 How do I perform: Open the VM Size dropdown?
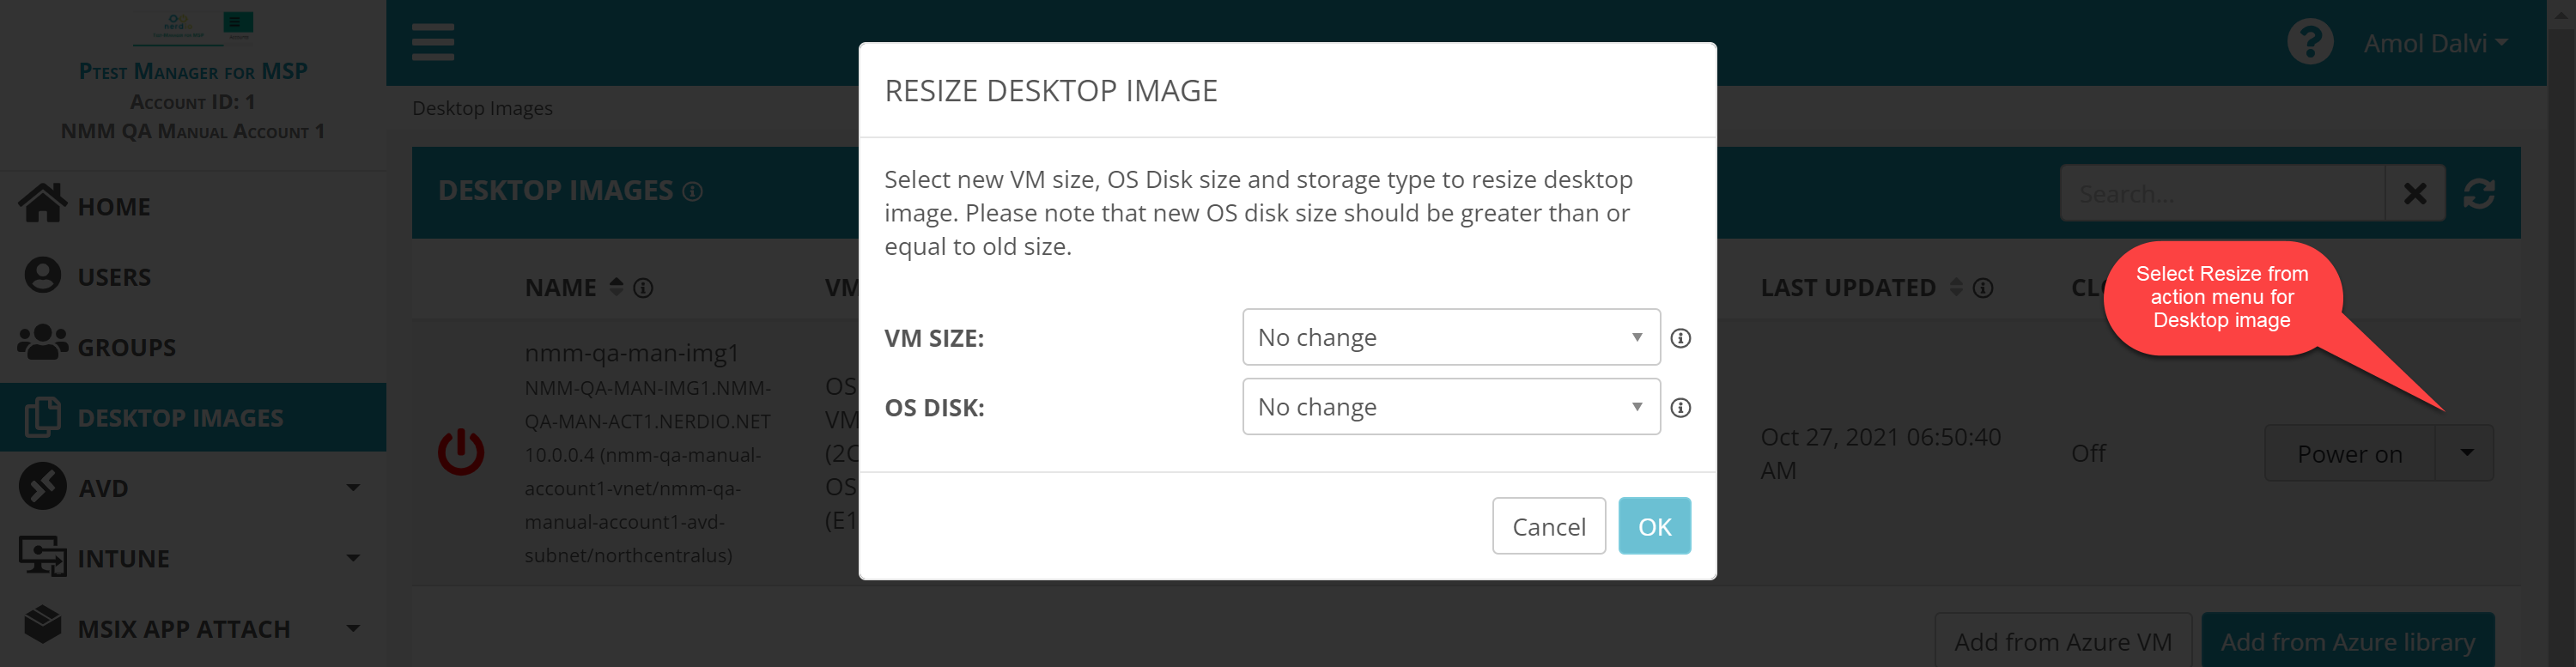(x=1450, y=337)
